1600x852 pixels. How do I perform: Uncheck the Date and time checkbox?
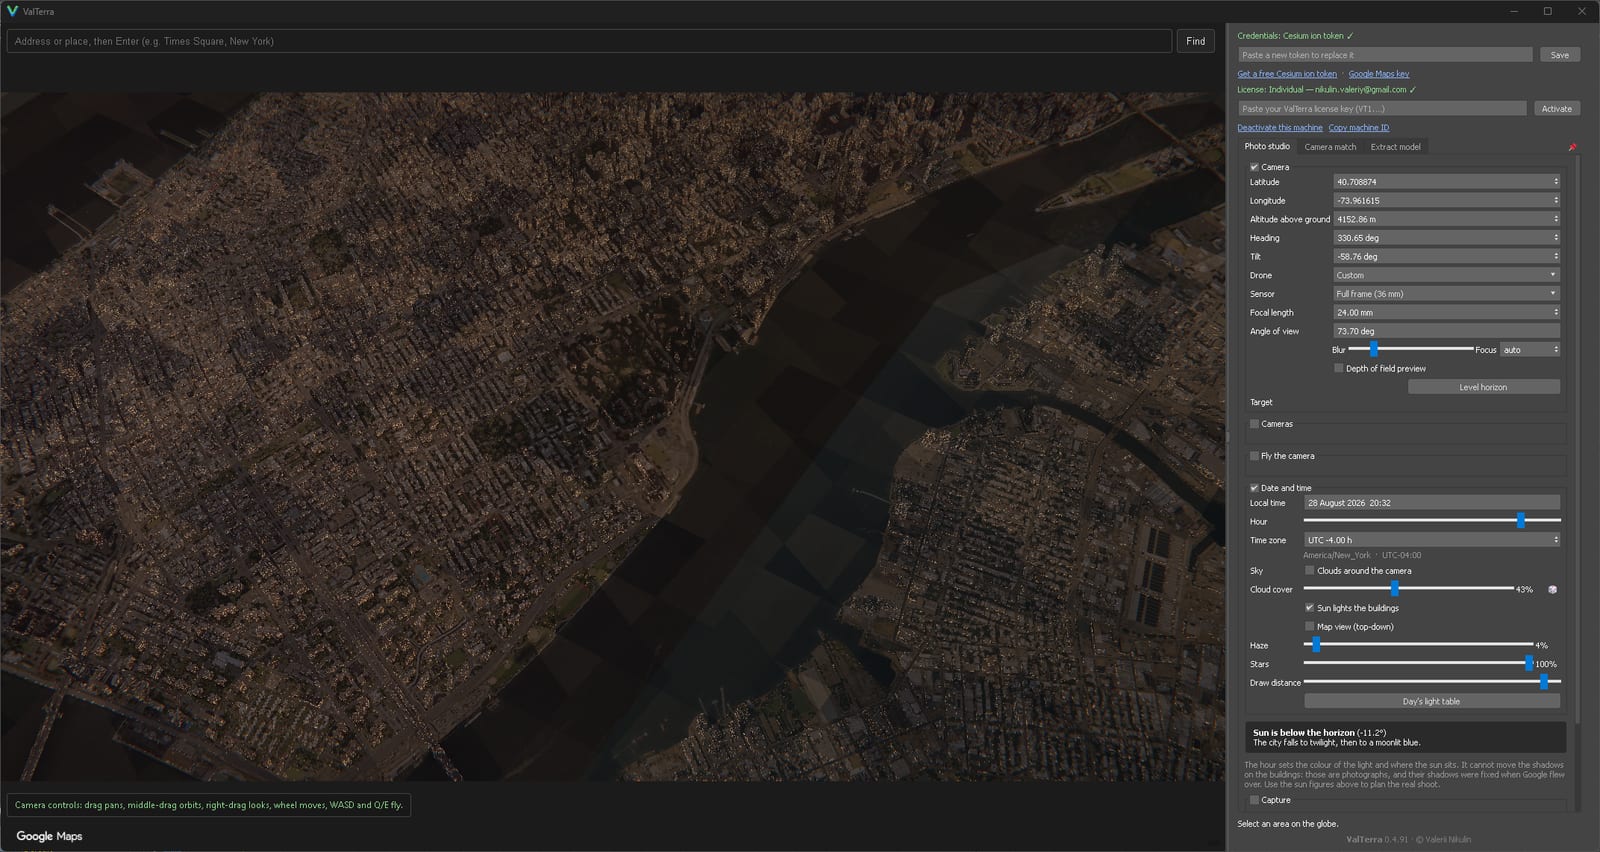pyautogui.click(x=1254, y=488)
